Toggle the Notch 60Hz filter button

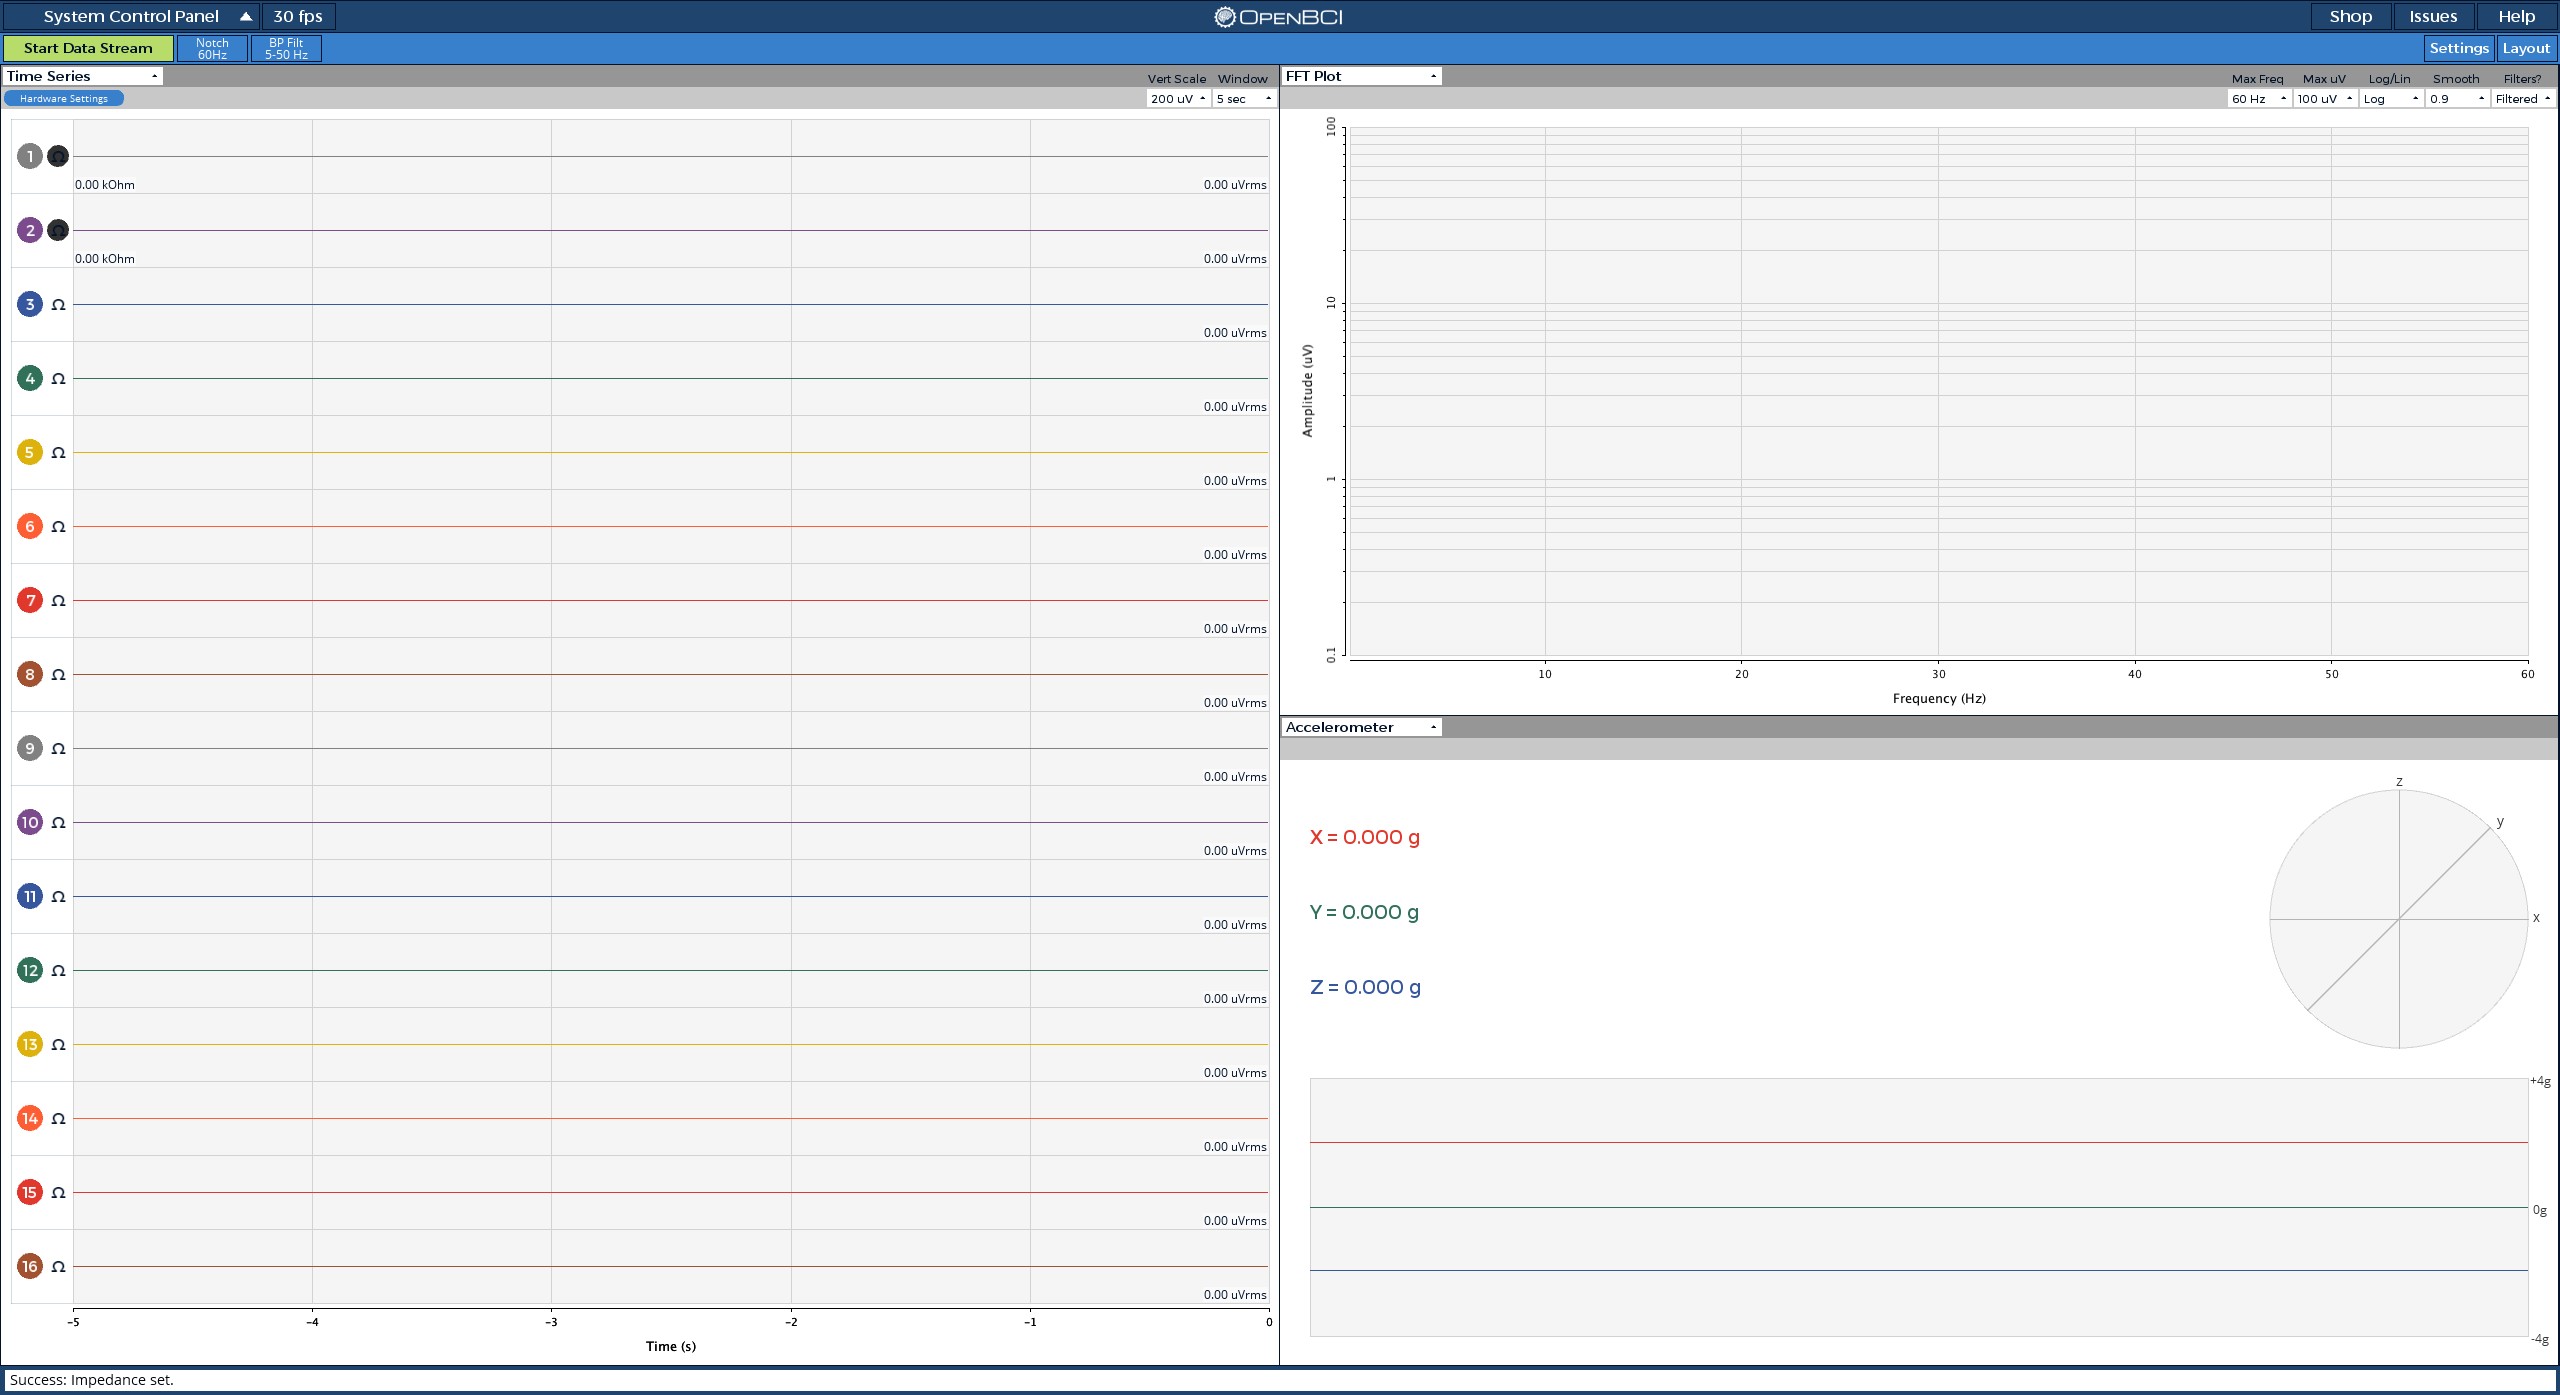pos(212,48)
